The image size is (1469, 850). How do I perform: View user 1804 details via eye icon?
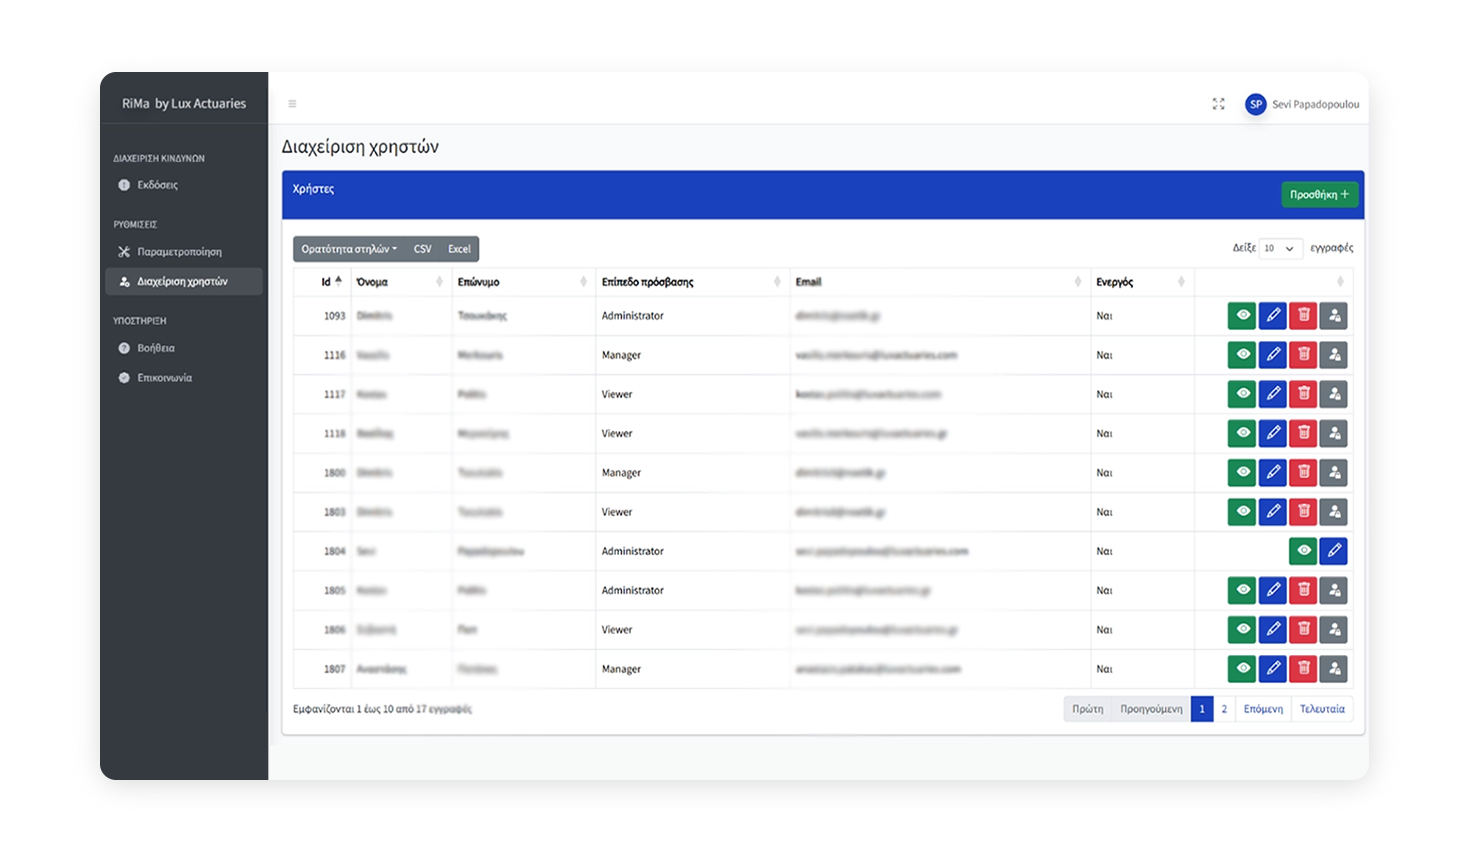1303,551
